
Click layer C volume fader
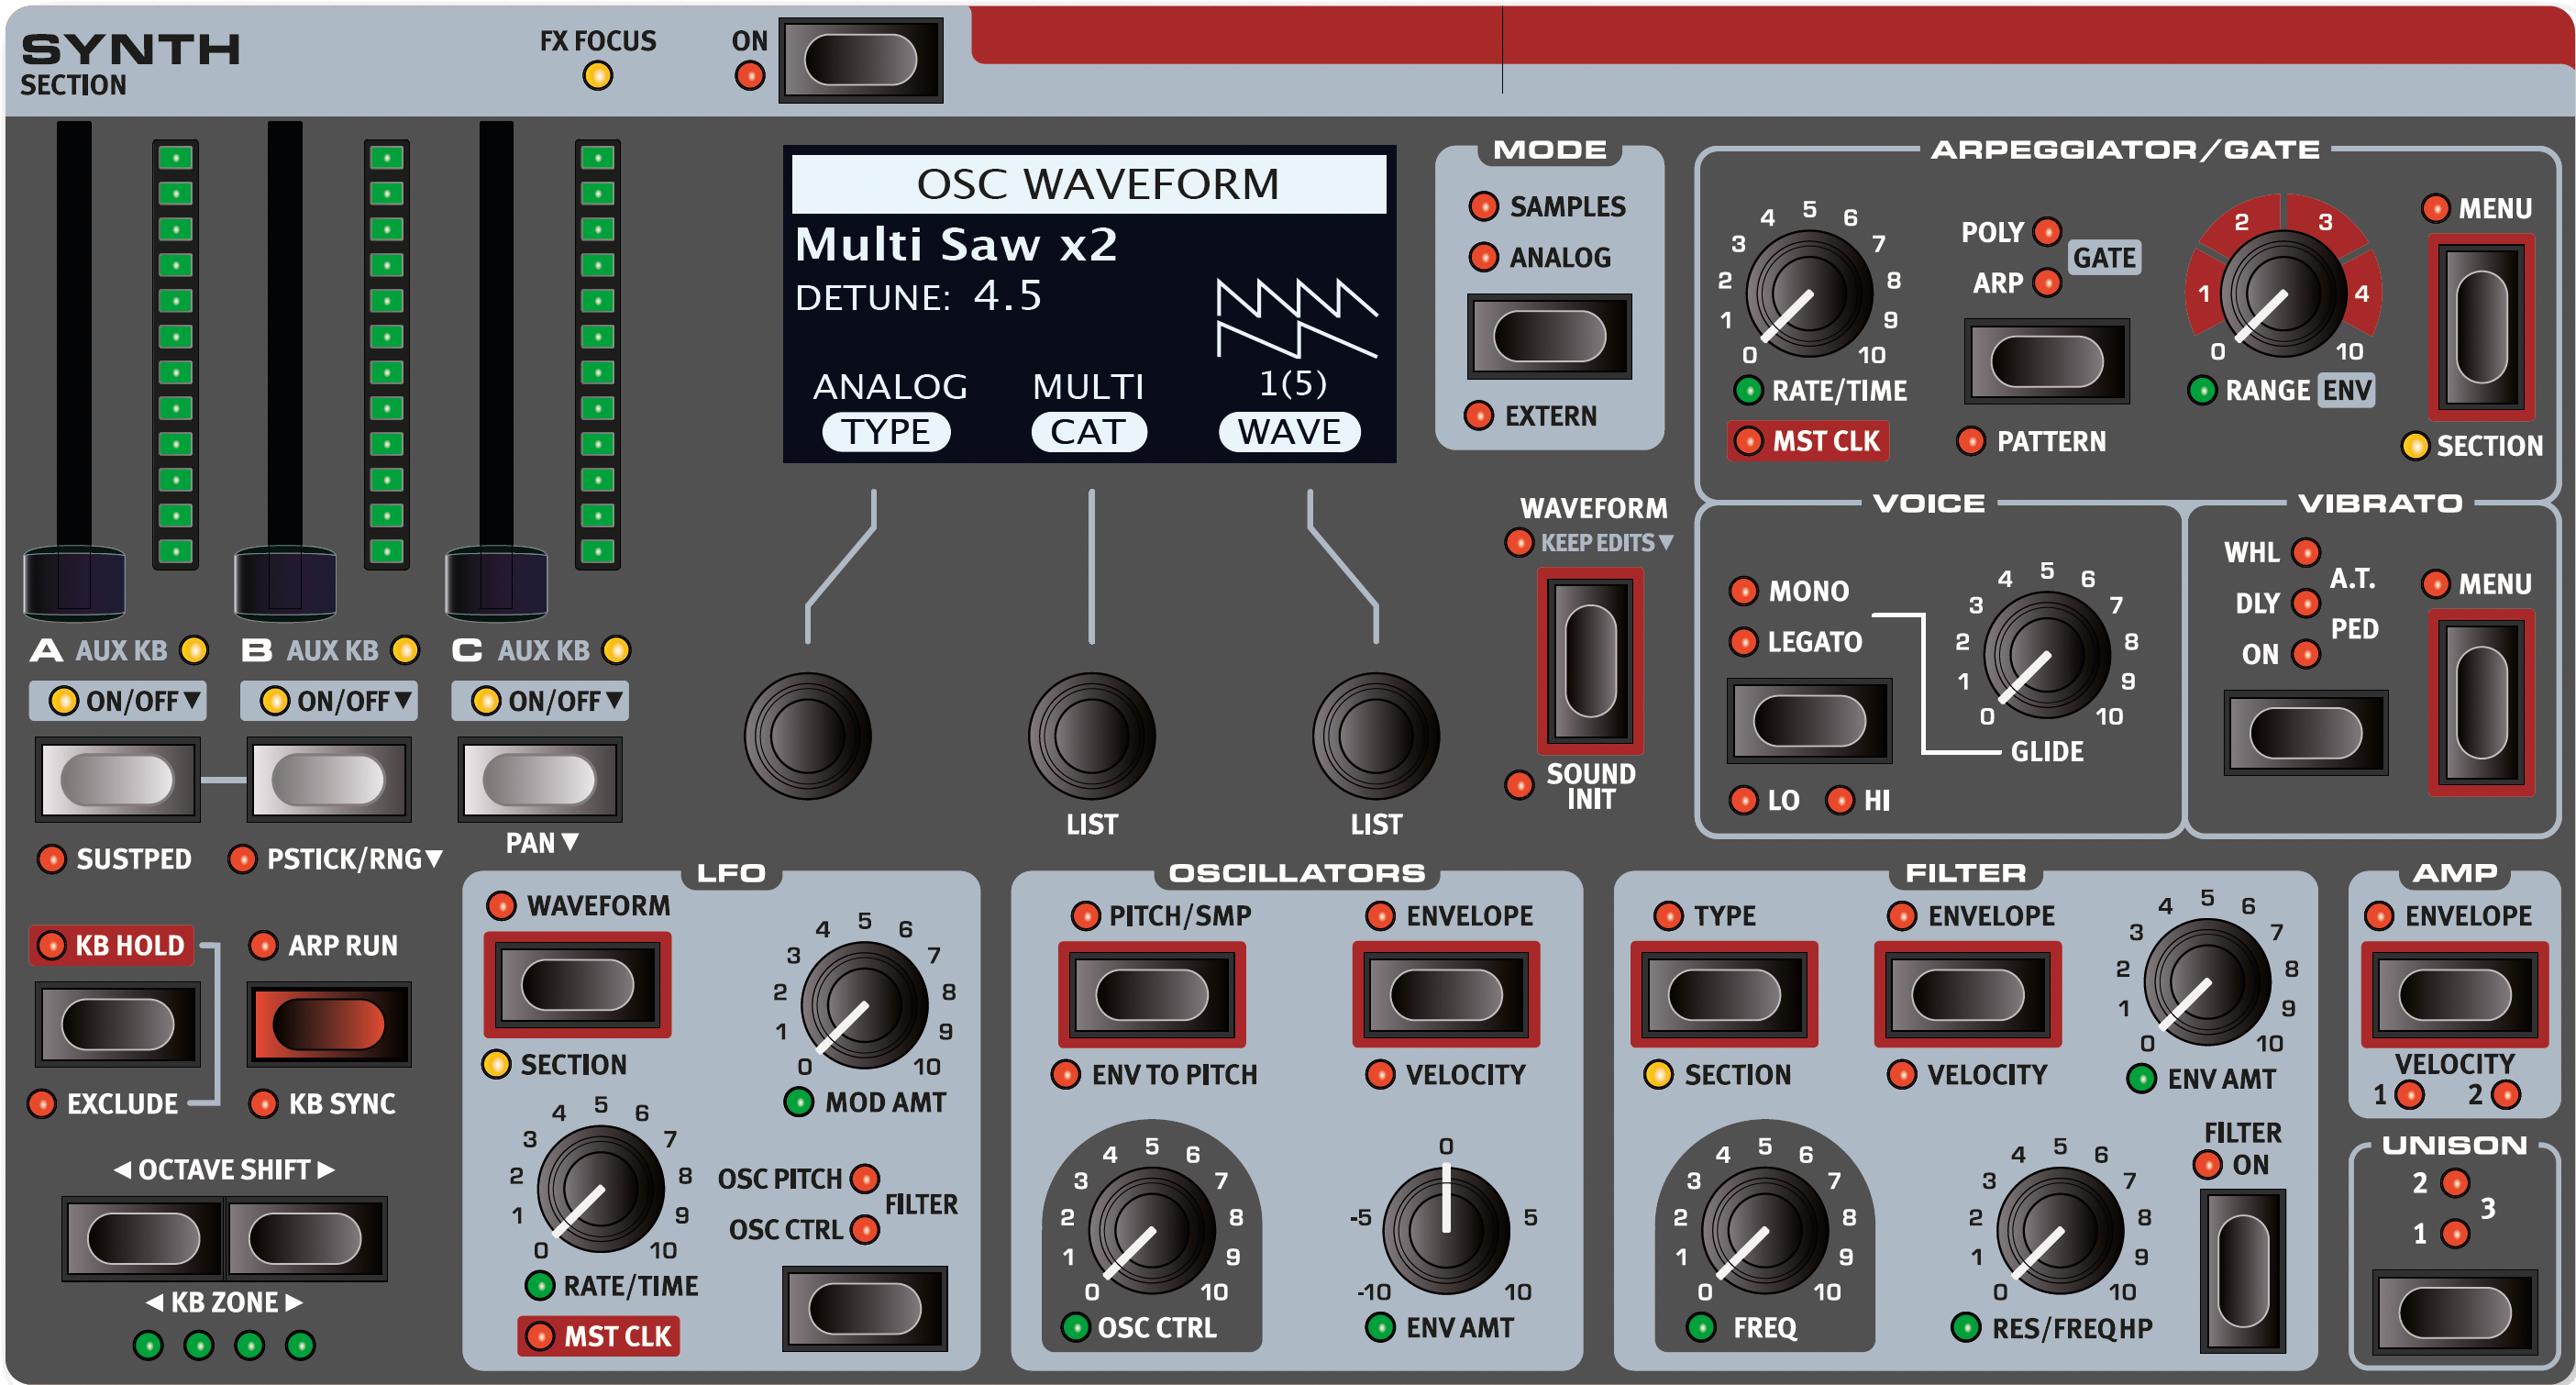496,583
